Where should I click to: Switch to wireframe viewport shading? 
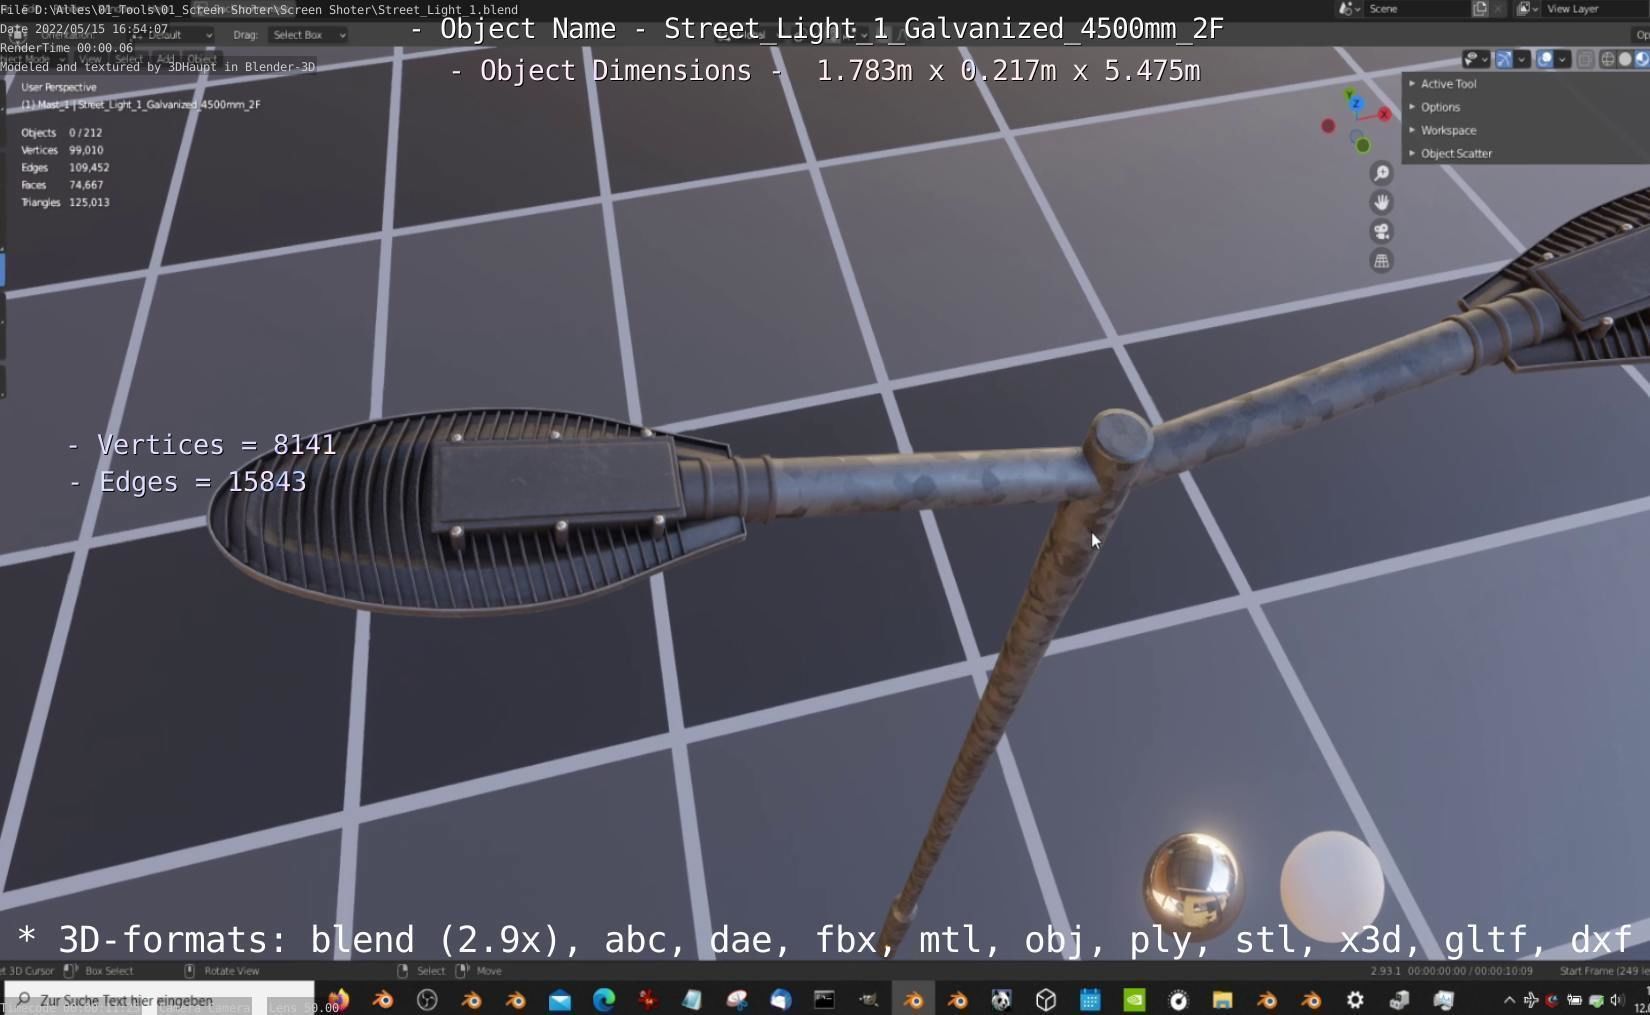1608,59
